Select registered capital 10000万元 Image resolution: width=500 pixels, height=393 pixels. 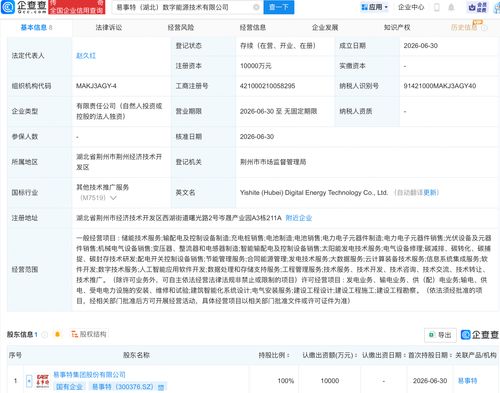pos(256,66)
